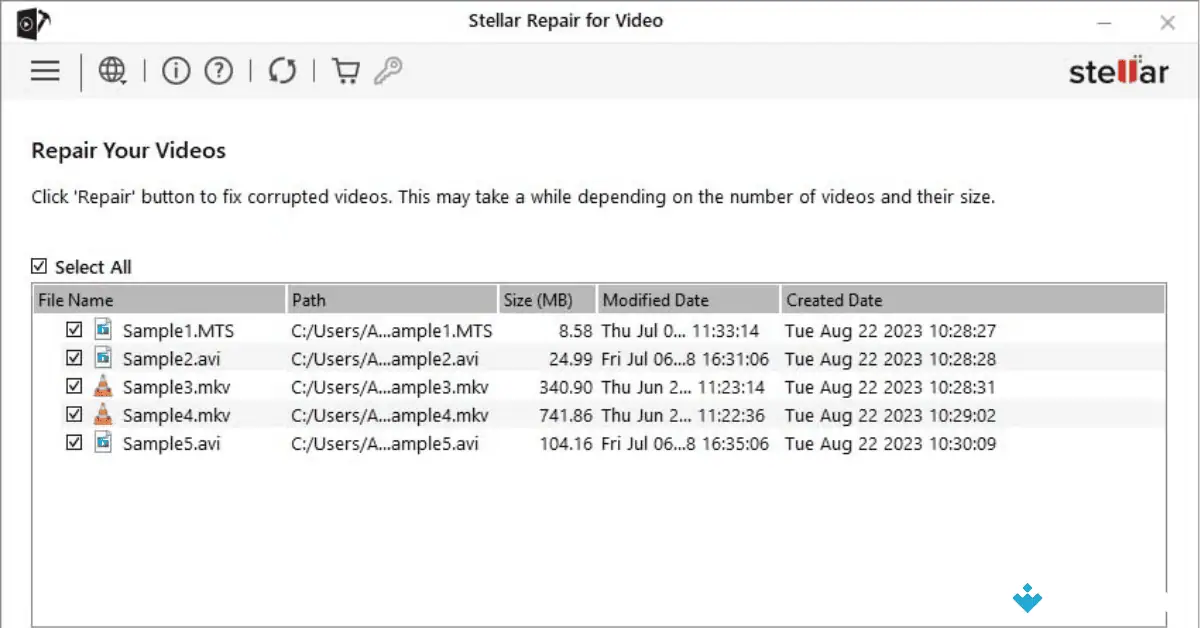
Task: Open the shopping cart purchase icon
Action: (344, 71)
